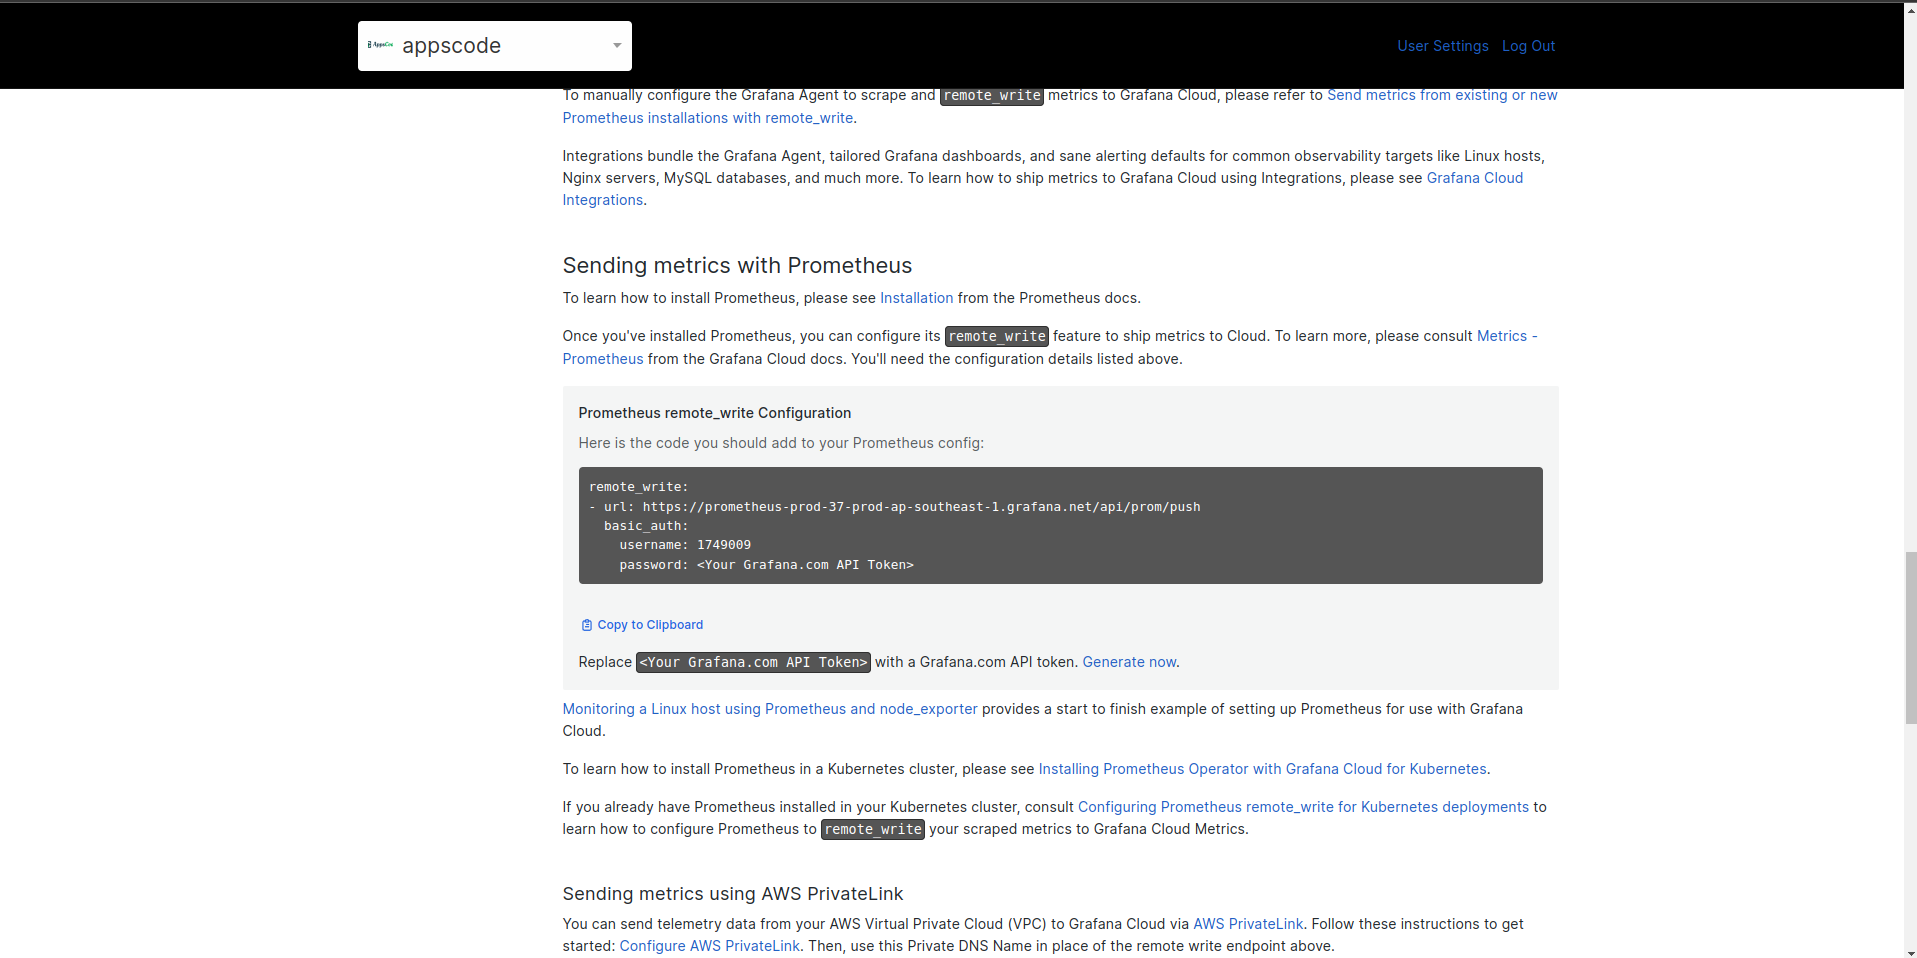Open User Settings
Image resolution: width=1917 pixels, height=958 pixels.
click(1442, 46)
